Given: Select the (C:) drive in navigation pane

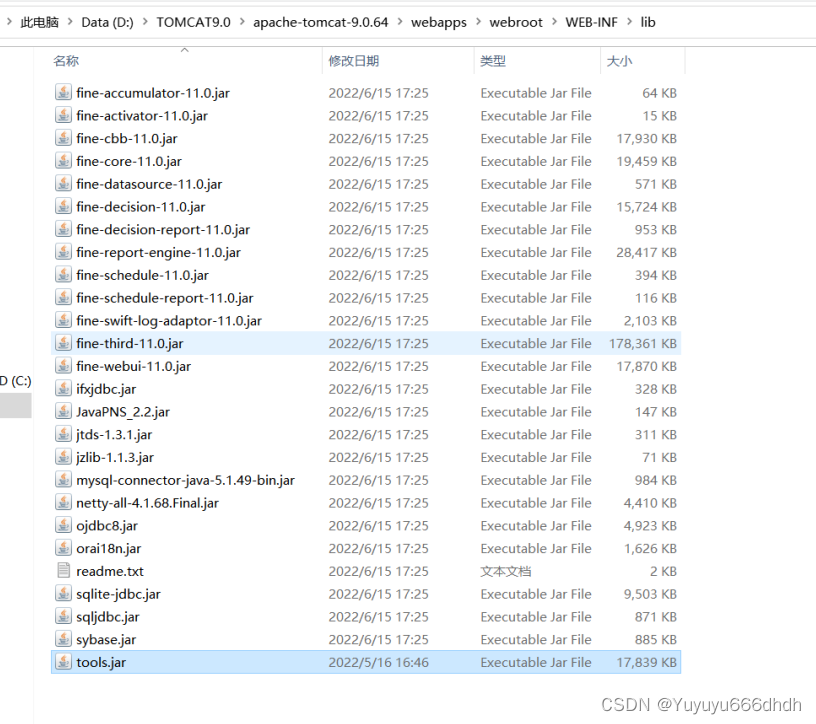Looking at the screenshot, I should tap(16, 381).
